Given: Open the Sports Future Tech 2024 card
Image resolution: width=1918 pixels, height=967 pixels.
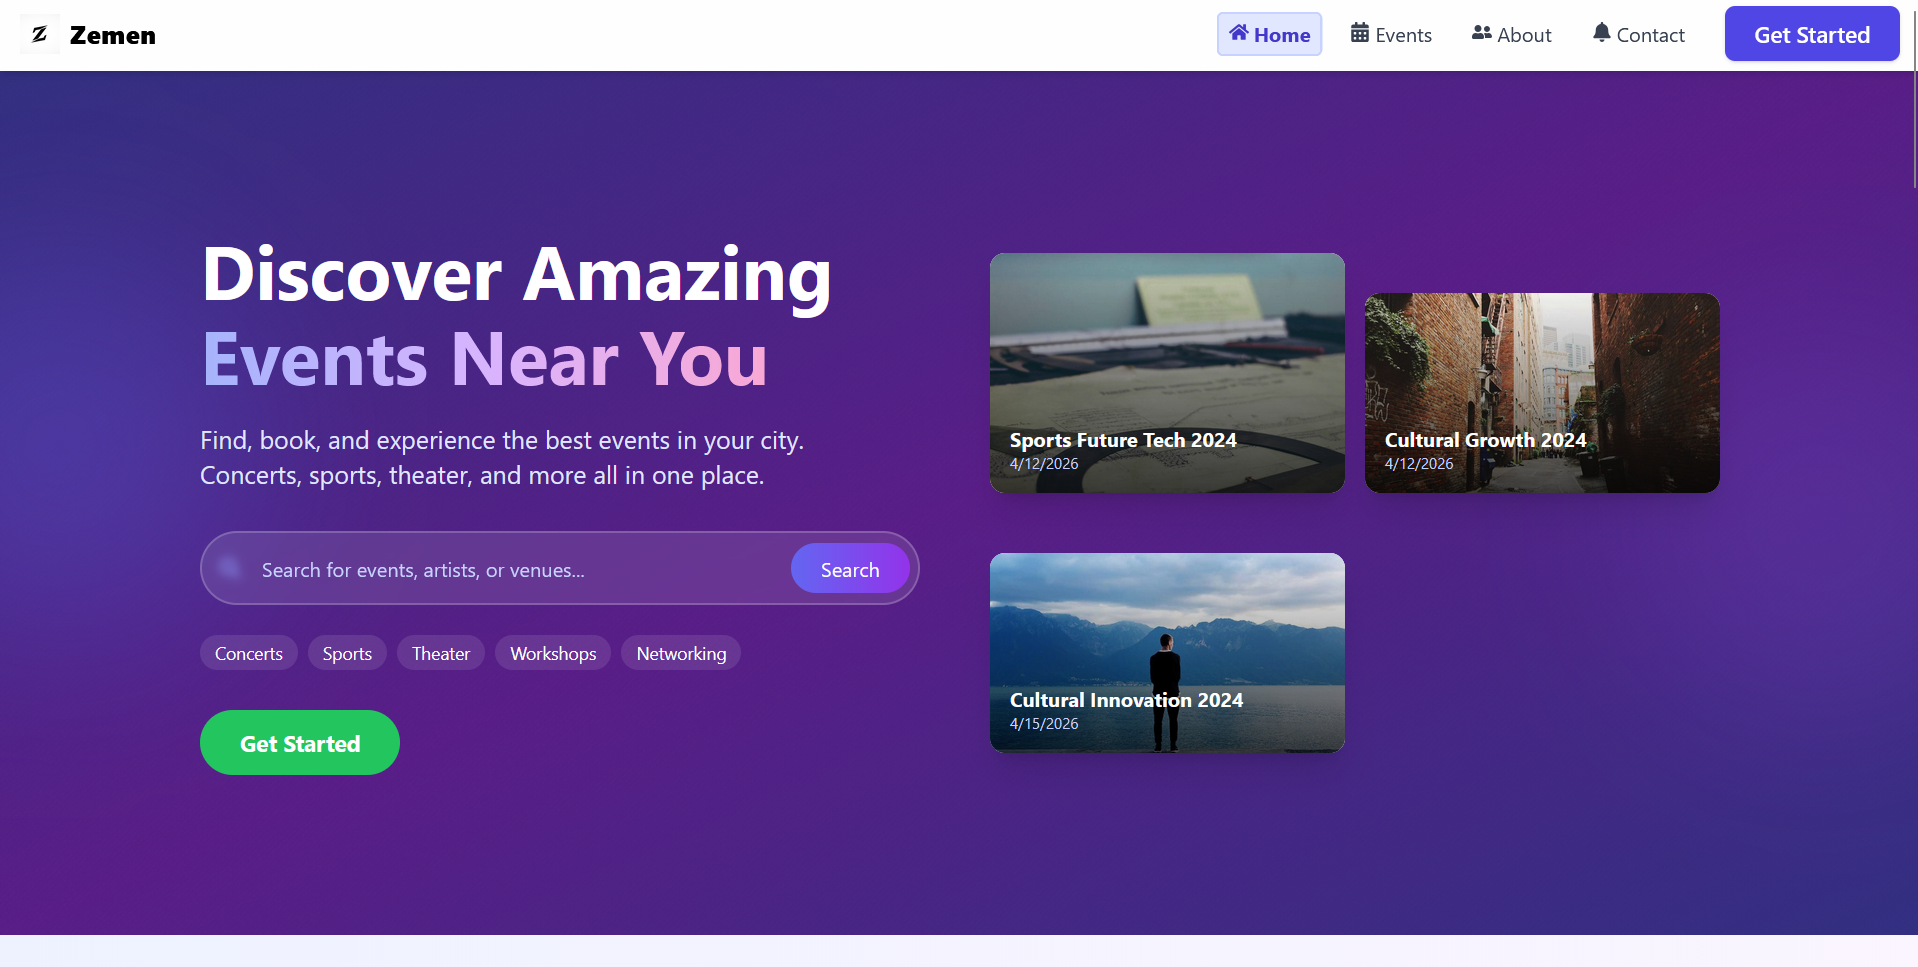Looking at the screenshot, I should (1167, 373).
